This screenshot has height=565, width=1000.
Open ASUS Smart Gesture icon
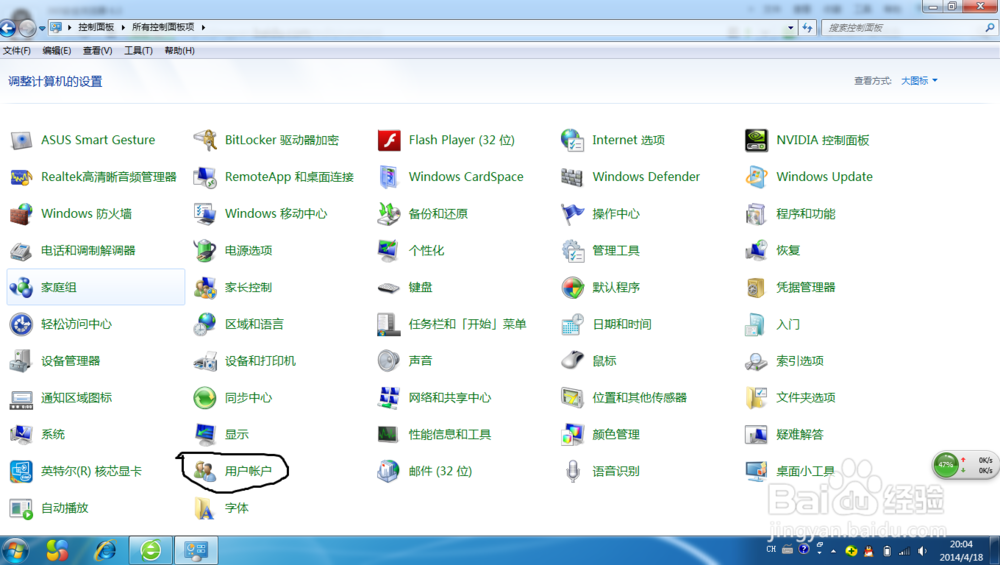21,140
